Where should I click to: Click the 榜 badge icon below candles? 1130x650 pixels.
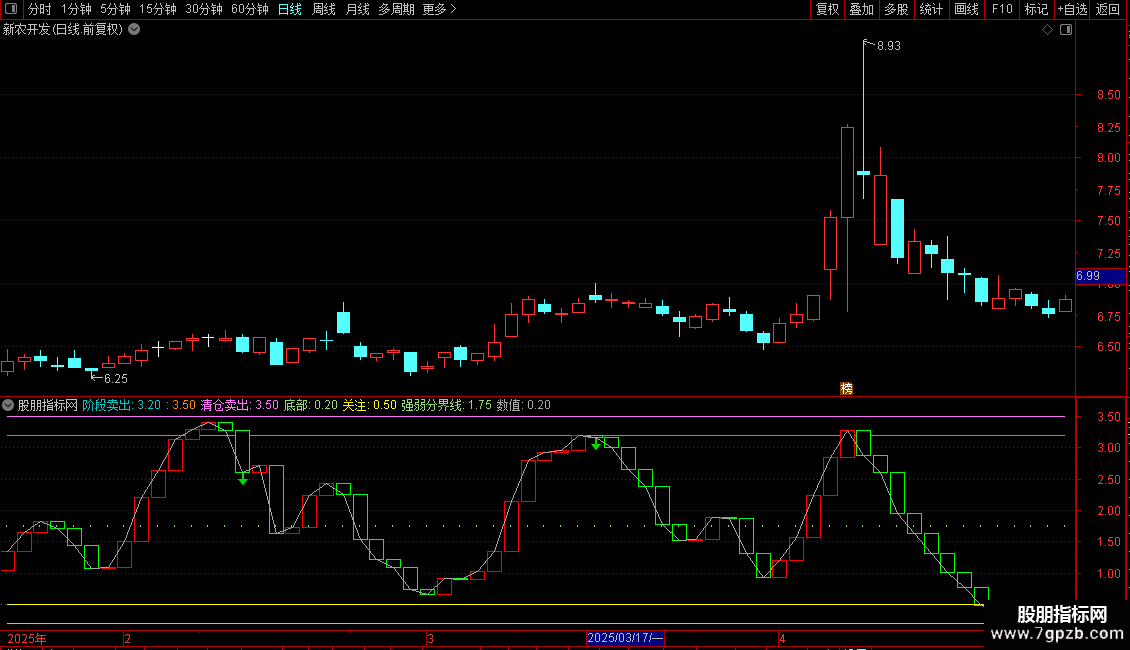(x=847, y=388)
